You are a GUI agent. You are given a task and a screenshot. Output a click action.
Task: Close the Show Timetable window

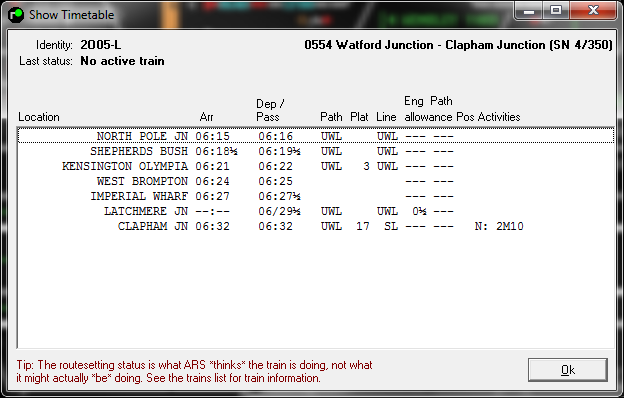pyautogui.click(x=593, y=11)
